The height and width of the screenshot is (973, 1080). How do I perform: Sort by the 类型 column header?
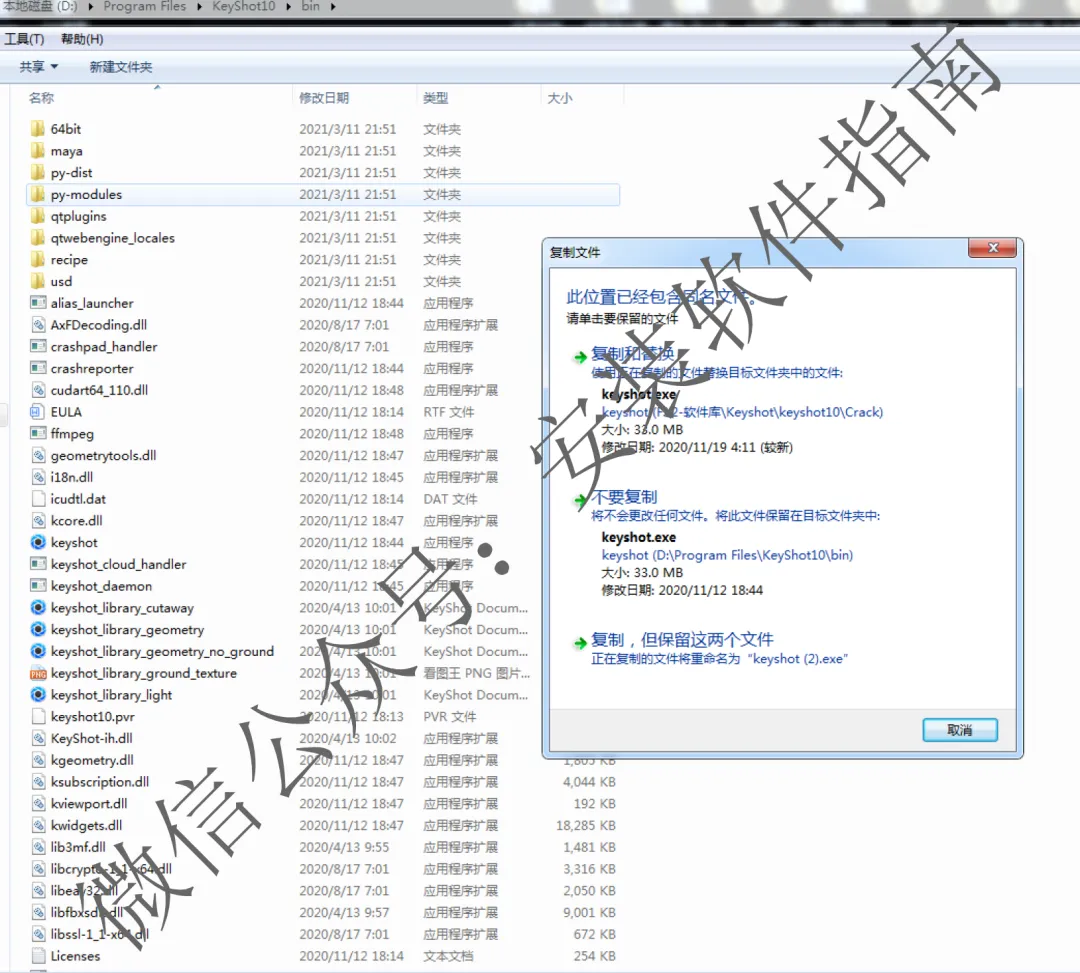435,98
